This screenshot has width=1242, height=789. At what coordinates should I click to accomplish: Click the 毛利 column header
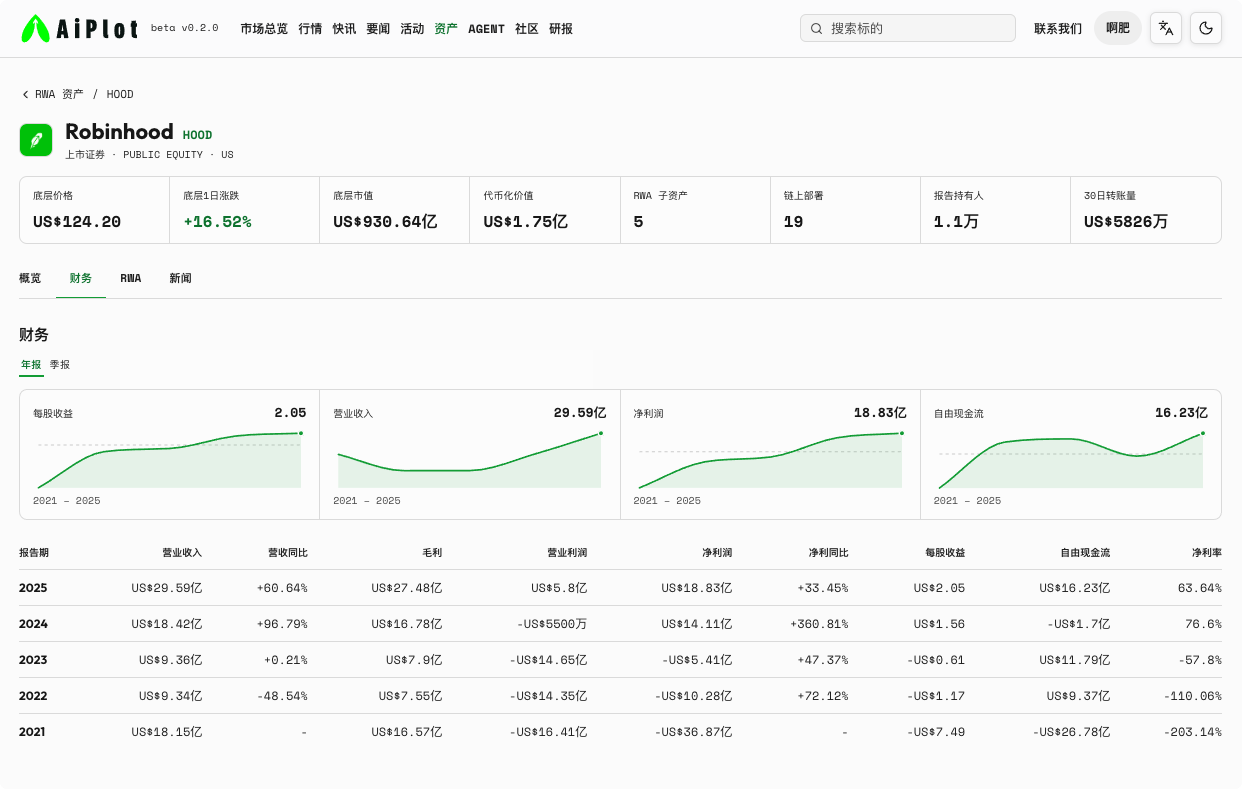point(432,552)
